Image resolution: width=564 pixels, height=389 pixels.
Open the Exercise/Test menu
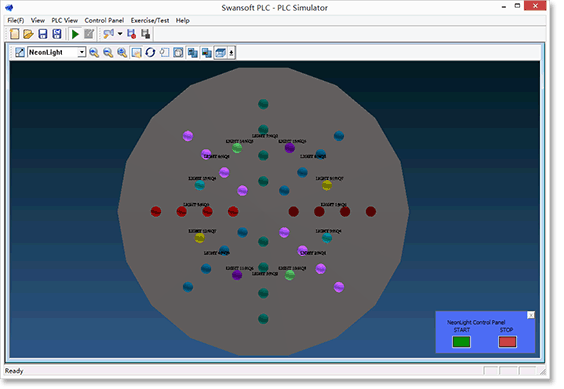pos(150,21)
